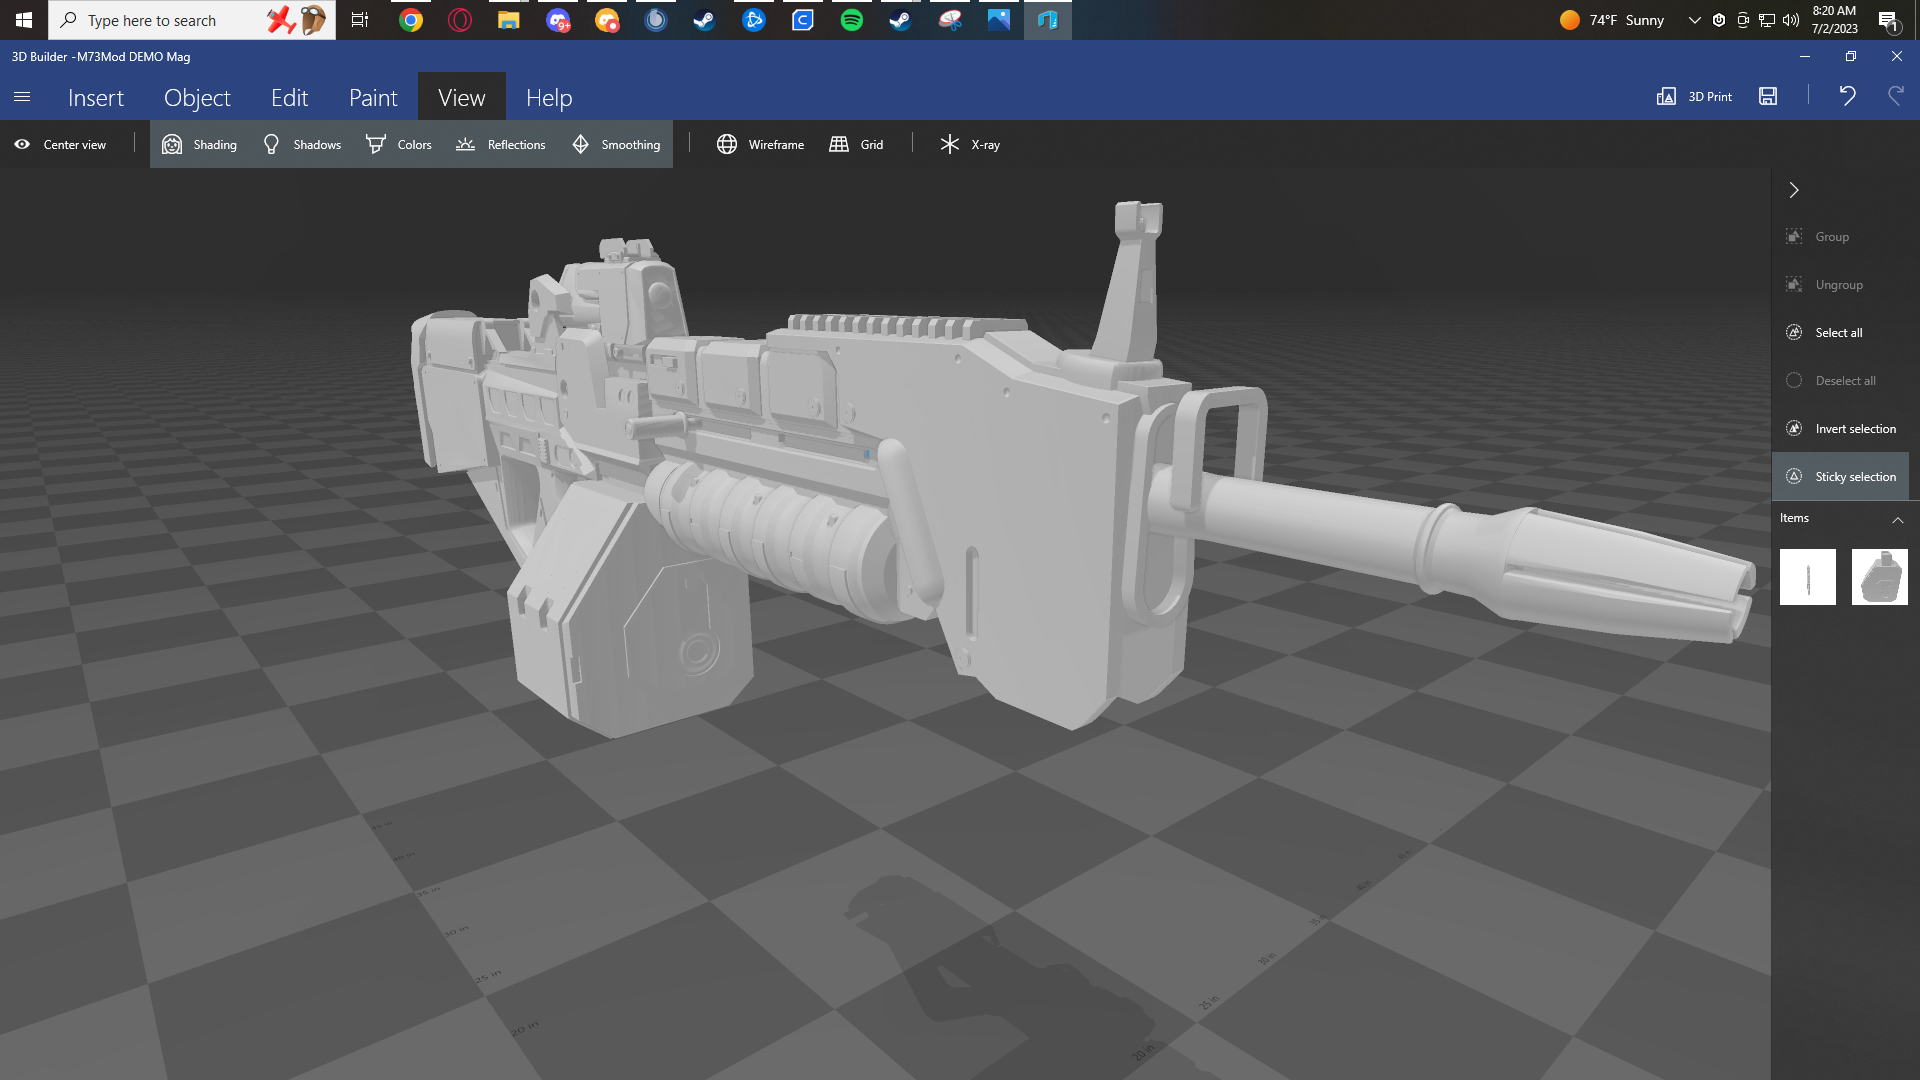
Task: Open the Paint tab
Action: coord(373,98)
